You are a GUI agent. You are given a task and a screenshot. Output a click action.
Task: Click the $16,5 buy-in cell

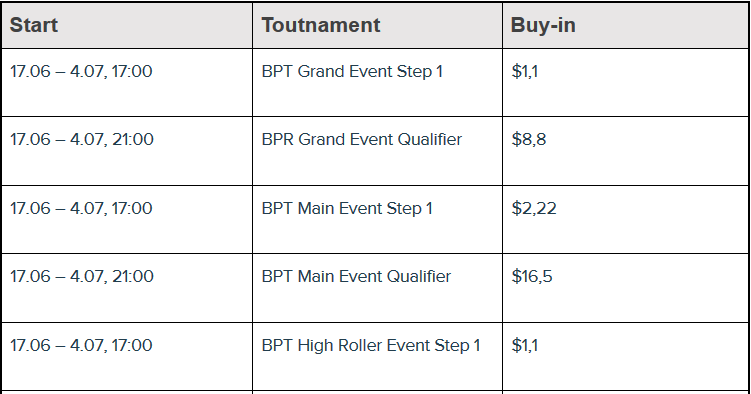point(626,288)
